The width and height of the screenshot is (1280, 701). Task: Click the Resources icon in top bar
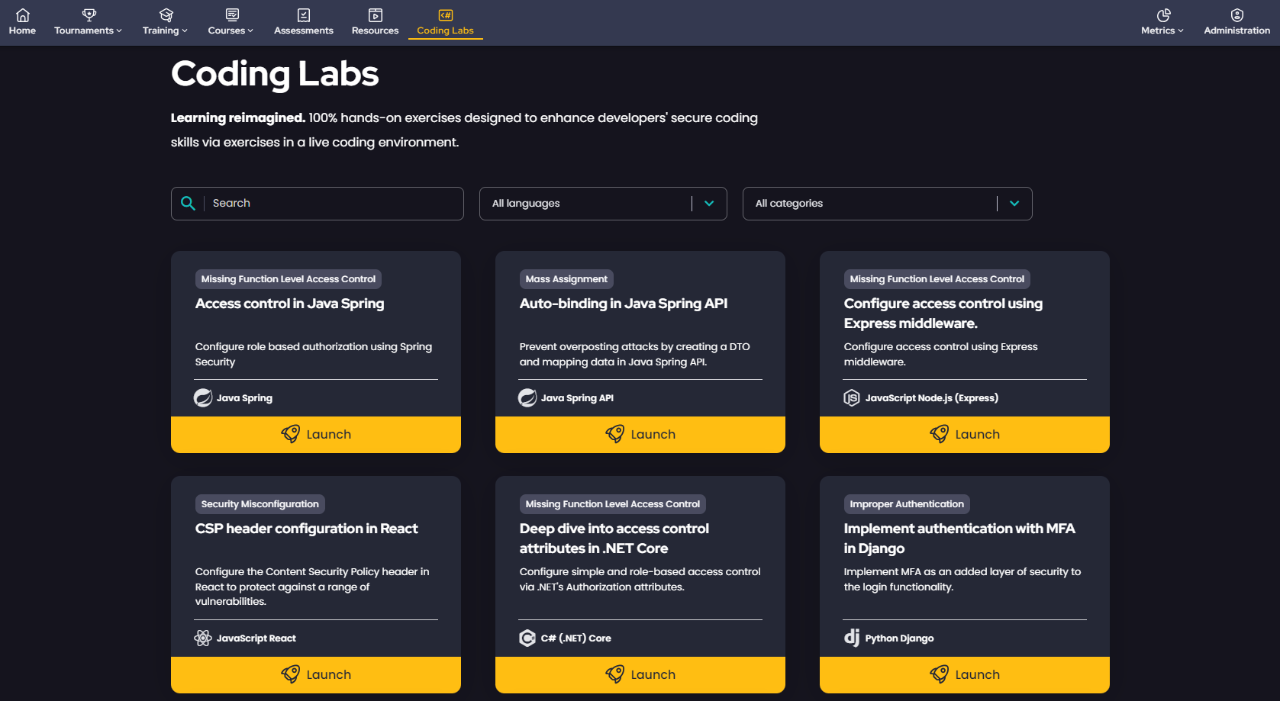coord(375,15)
